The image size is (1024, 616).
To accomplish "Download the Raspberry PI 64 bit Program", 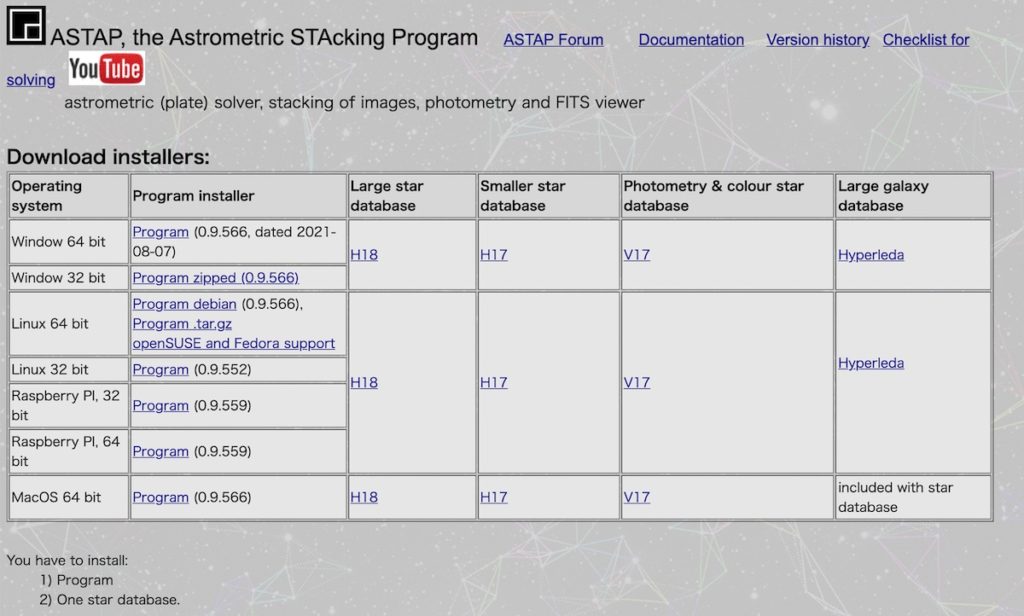I will [x=160, y=451].
